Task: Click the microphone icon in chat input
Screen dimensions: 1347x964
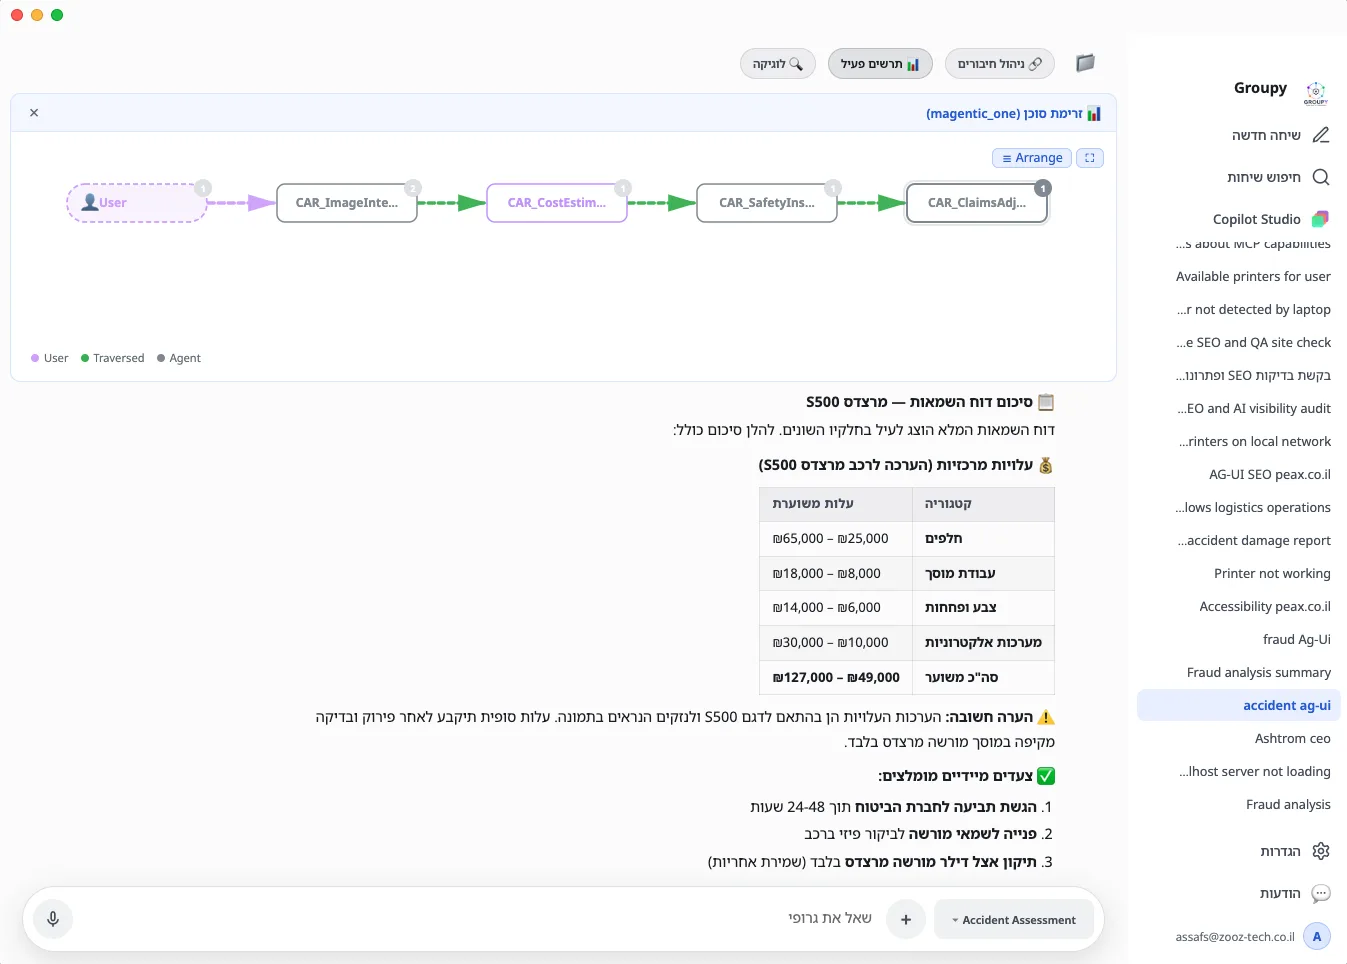Action: click(x=53, y=919)
